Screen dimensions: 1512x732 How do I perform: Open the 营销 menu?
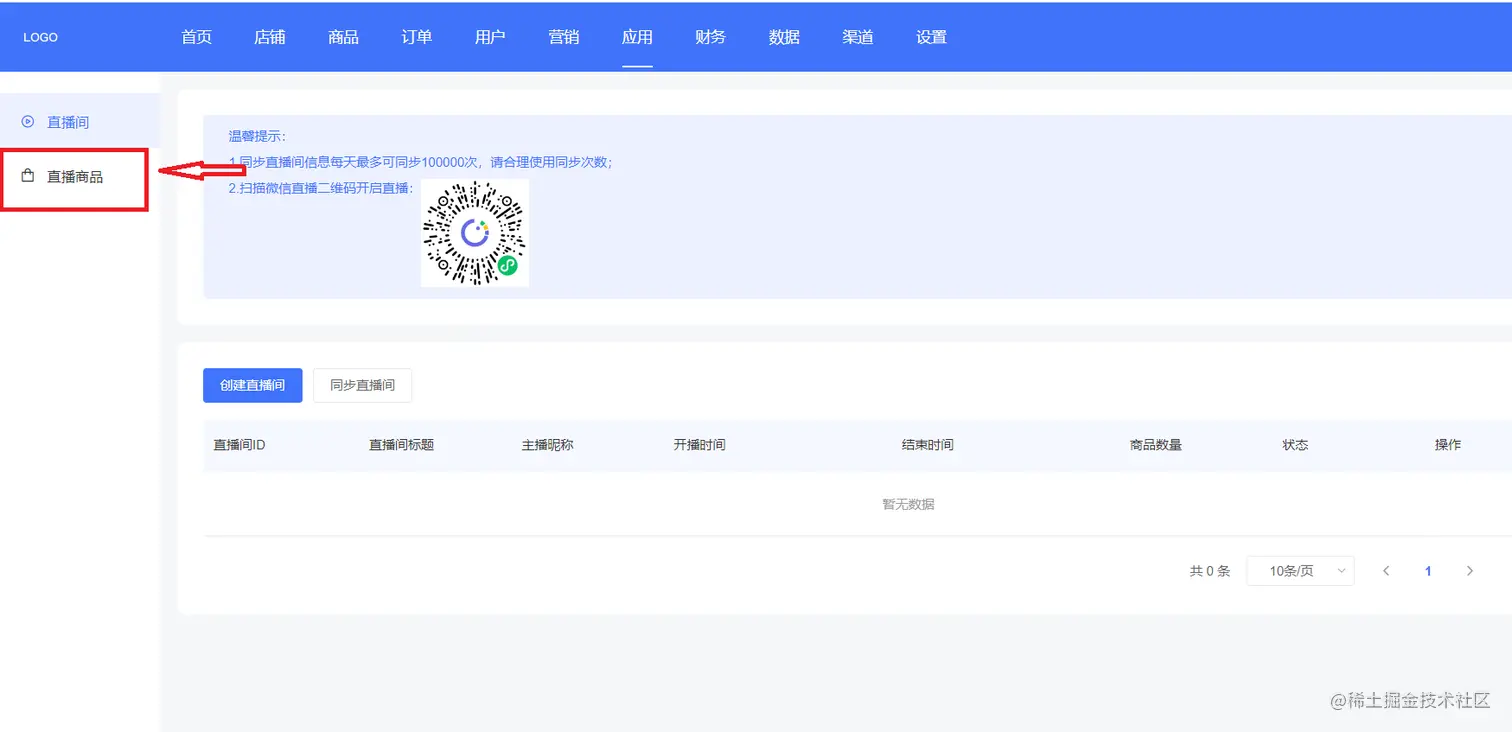[564, 37]
